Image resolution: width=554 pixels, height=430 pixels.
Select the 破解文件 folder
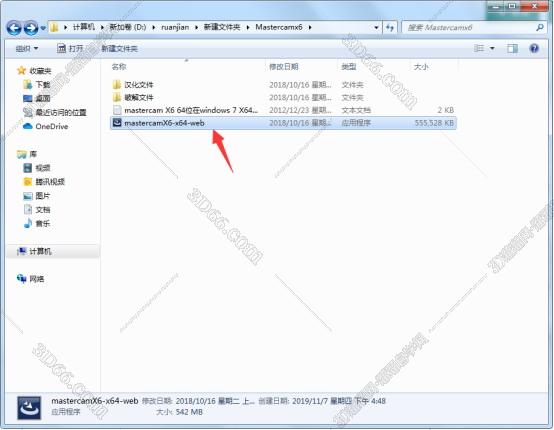point(138,97)
